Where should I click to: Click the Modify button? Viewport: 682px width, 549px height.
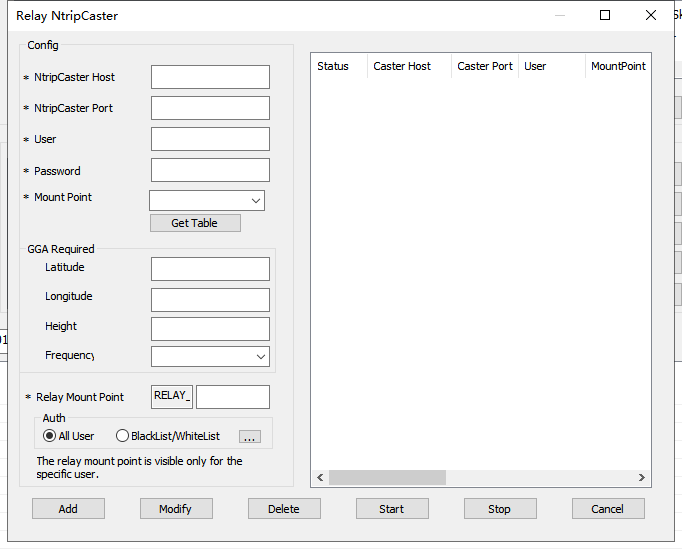176,509
